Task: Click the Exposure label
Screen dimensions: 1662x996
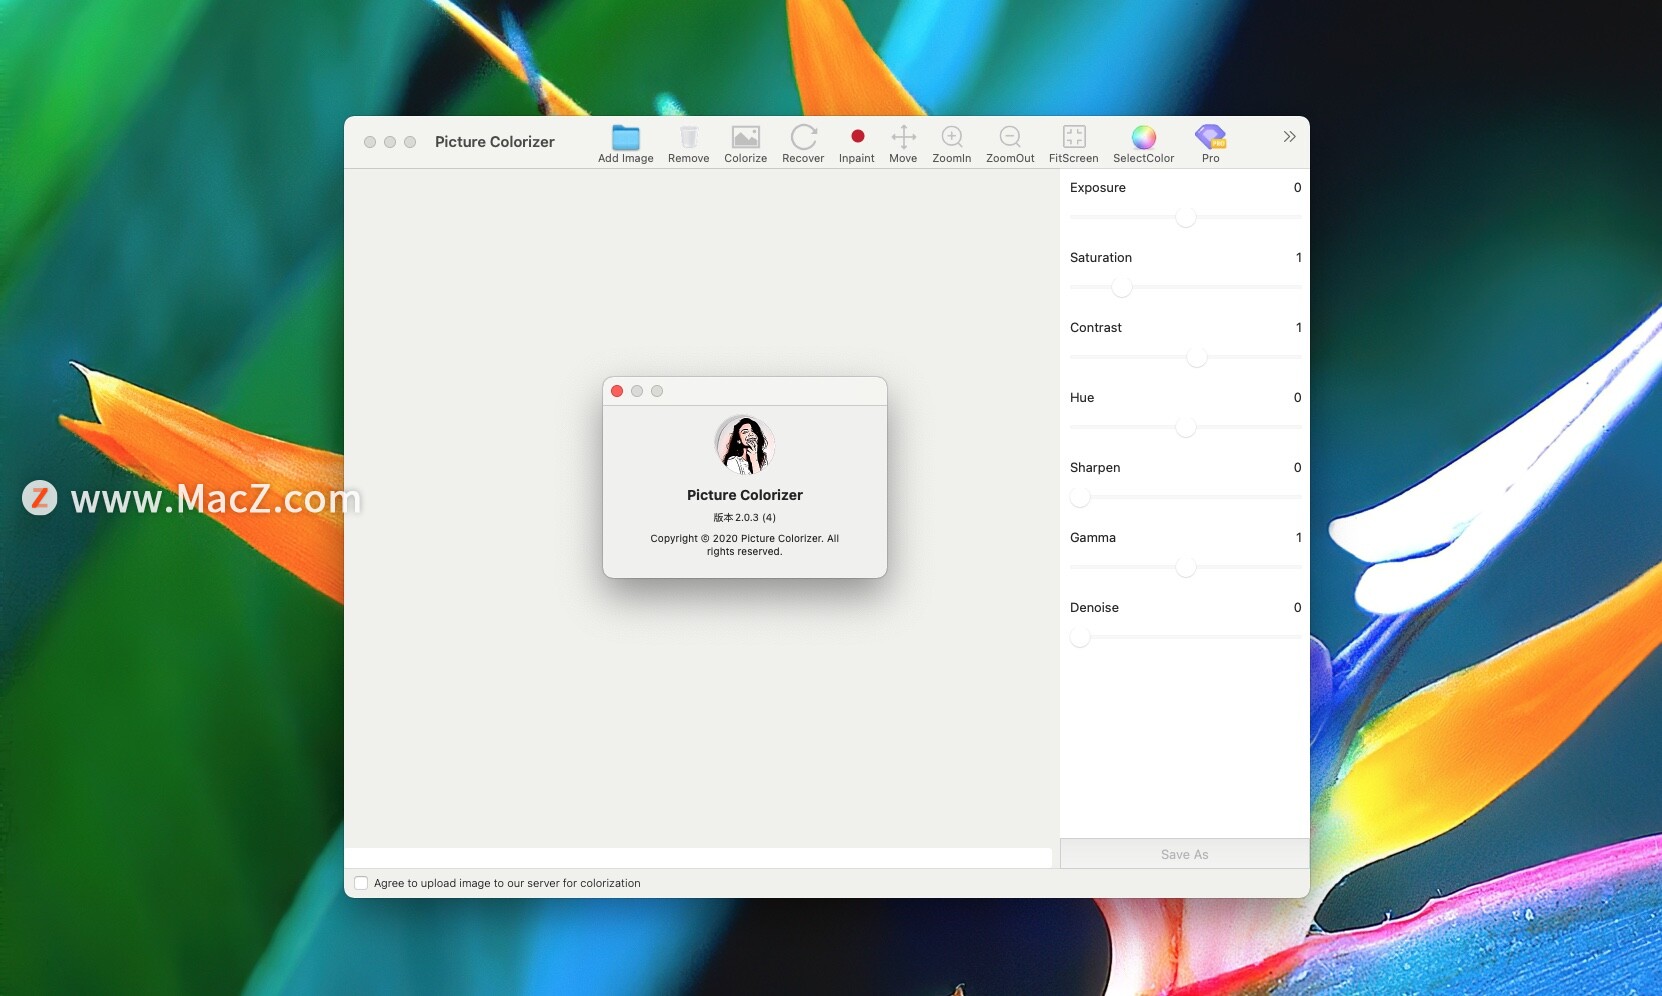Action: (1098, 187)
